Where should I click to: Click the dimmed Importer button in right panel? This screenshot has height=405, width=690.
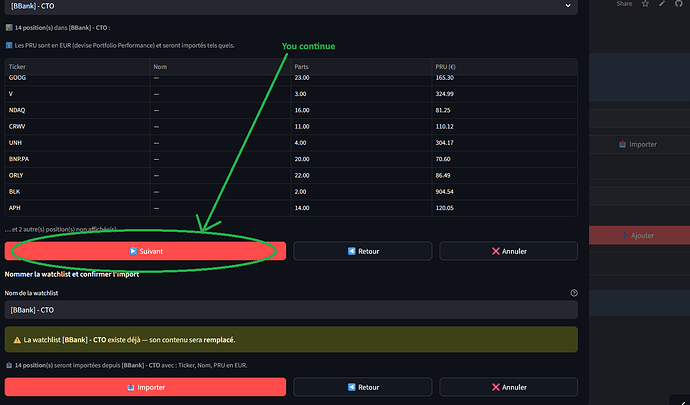pos(638,144)
